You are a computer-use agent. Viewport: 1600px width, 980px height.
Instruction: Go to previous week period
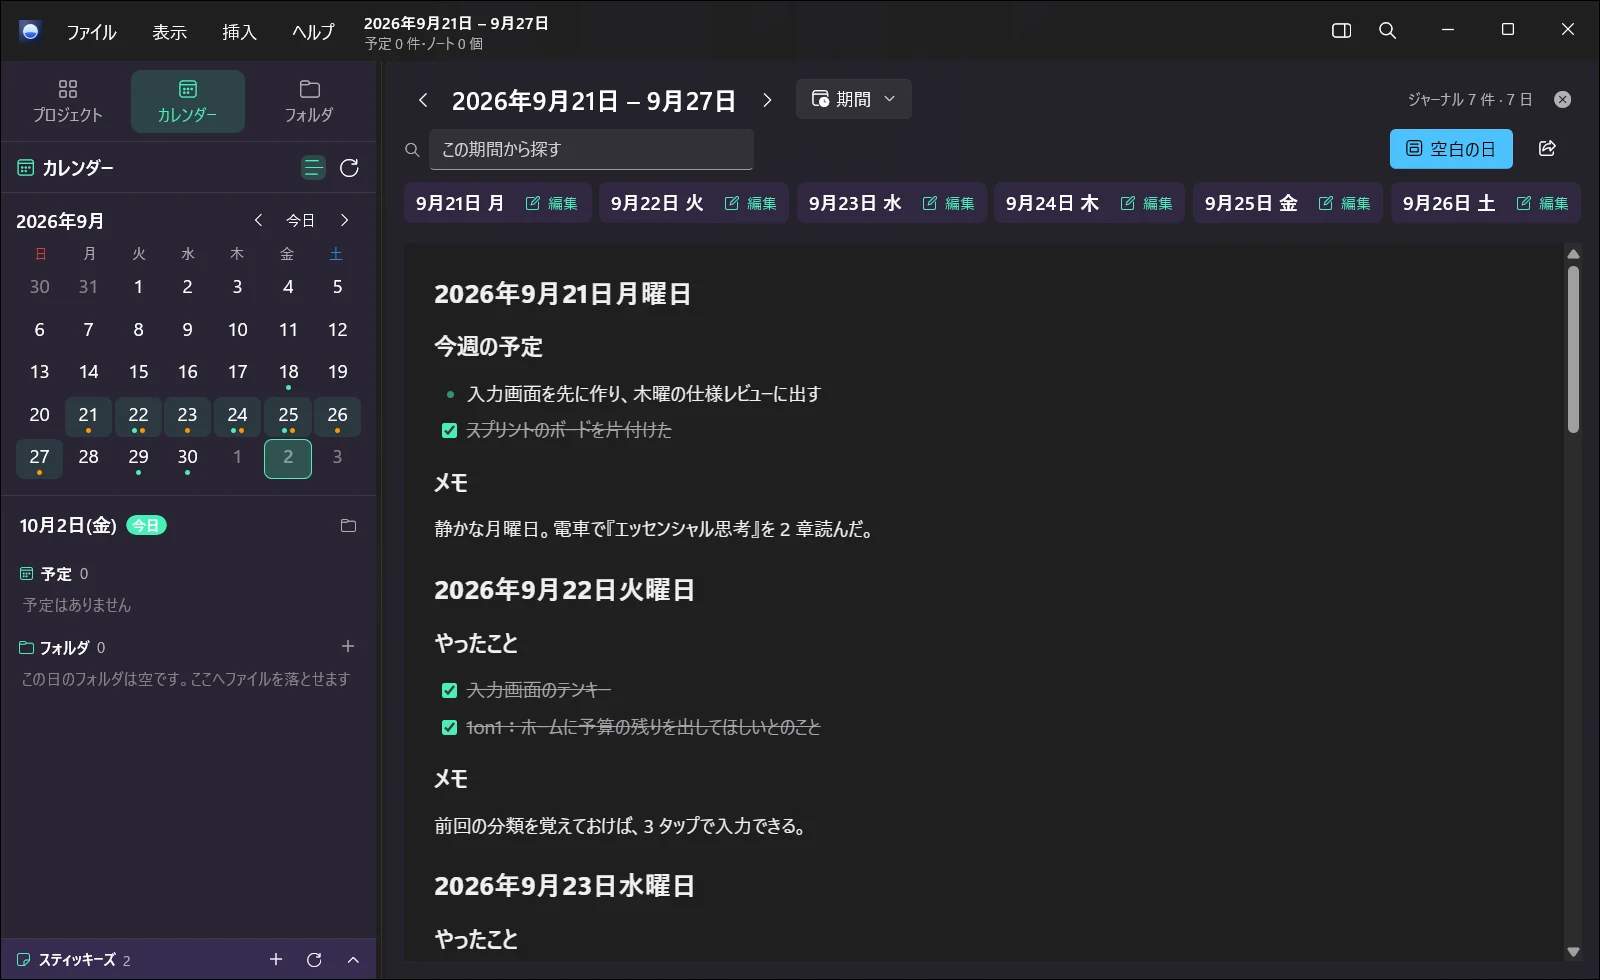point(423,100)
